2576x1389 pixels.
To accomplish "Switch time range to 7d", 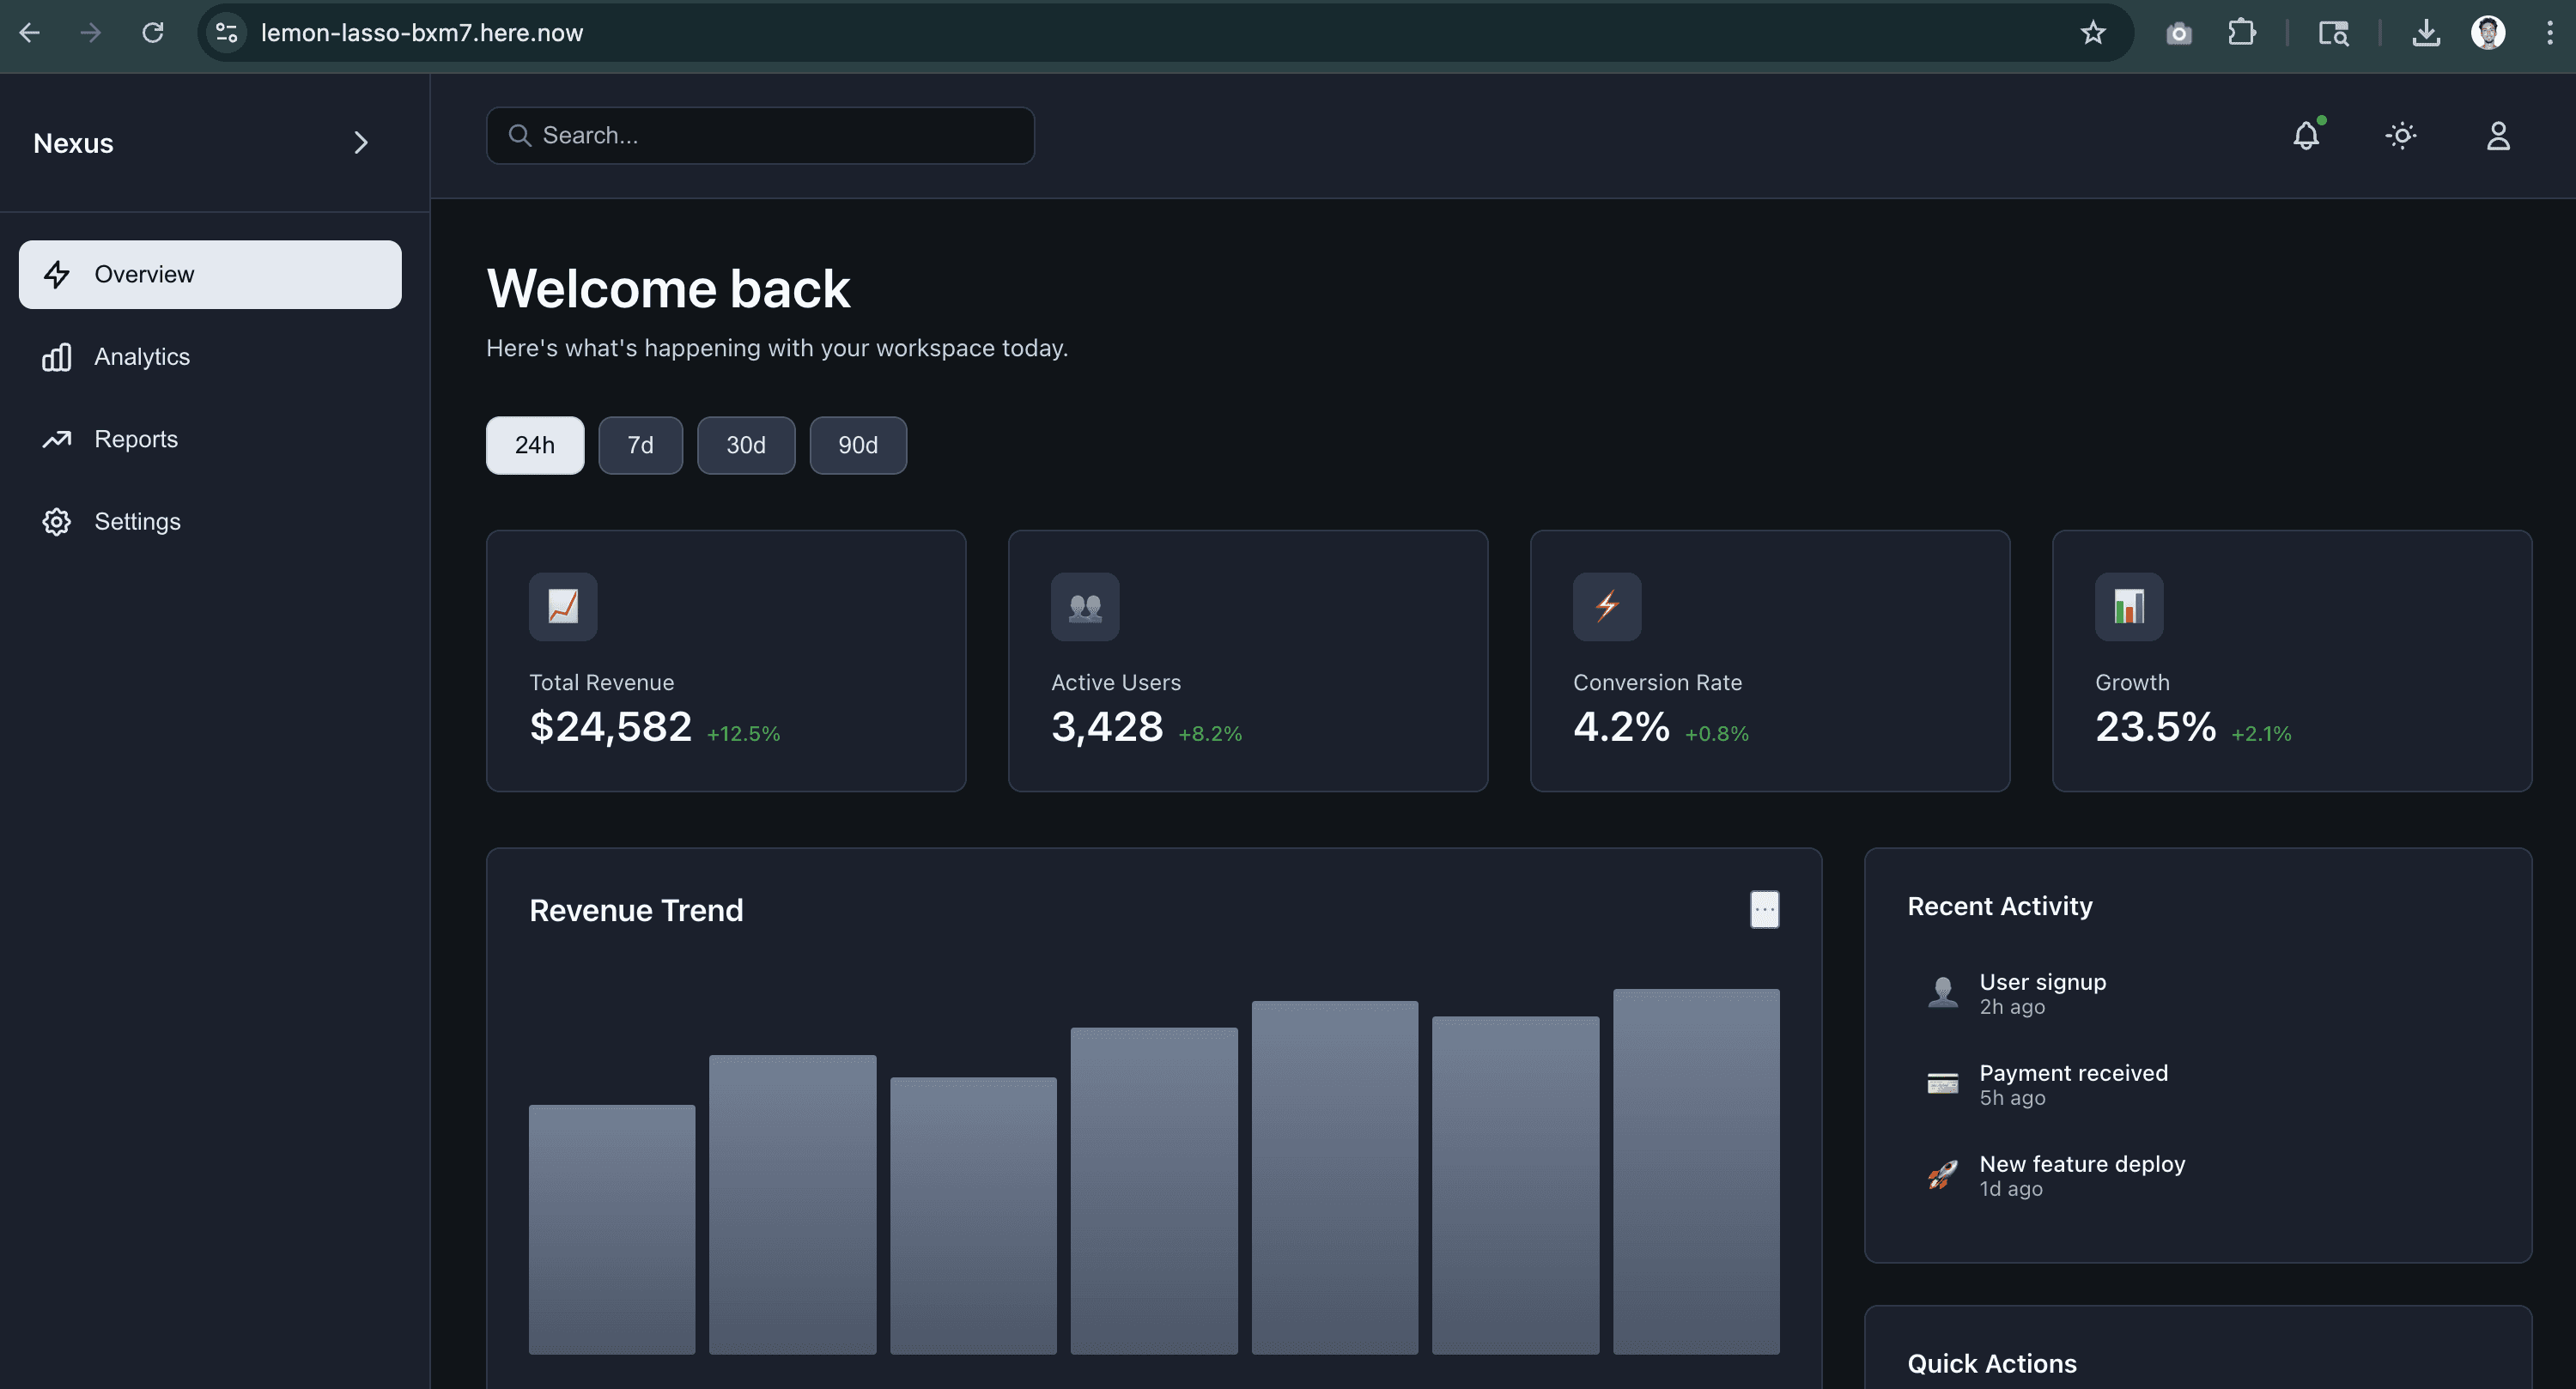I will (x=640, y=445).
